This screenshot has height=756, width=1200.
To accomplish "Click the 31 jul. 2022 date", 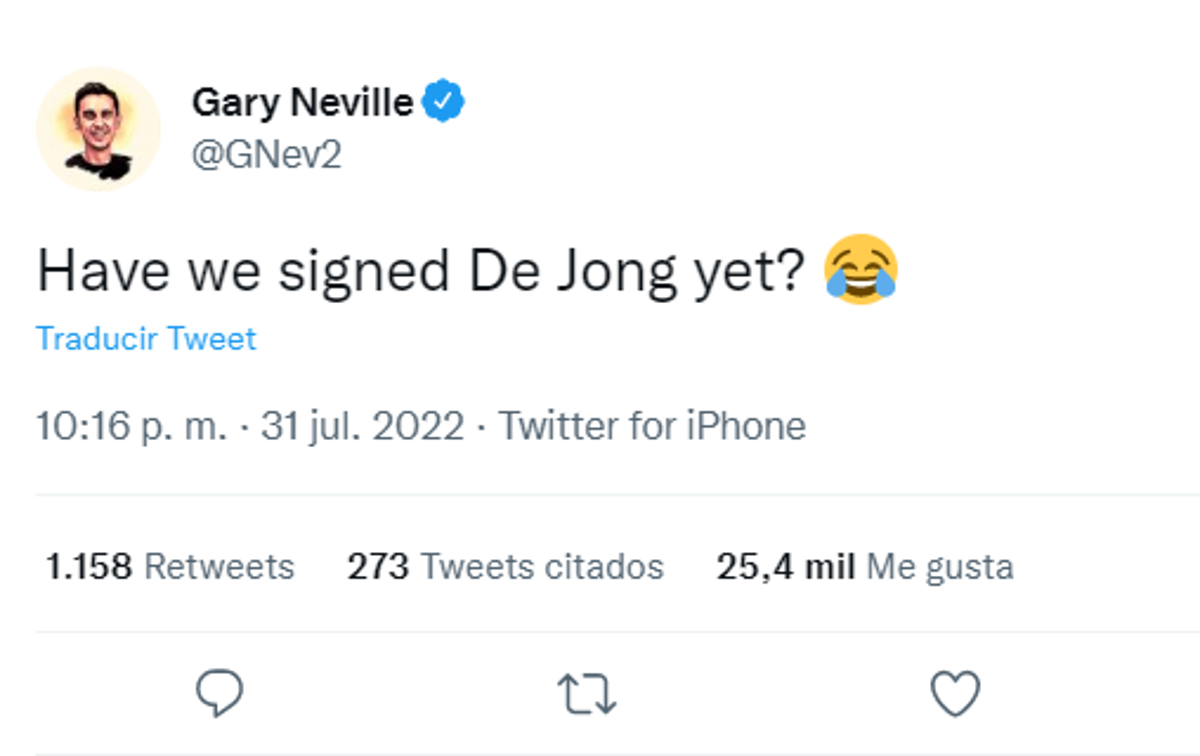I will (362, 427).
